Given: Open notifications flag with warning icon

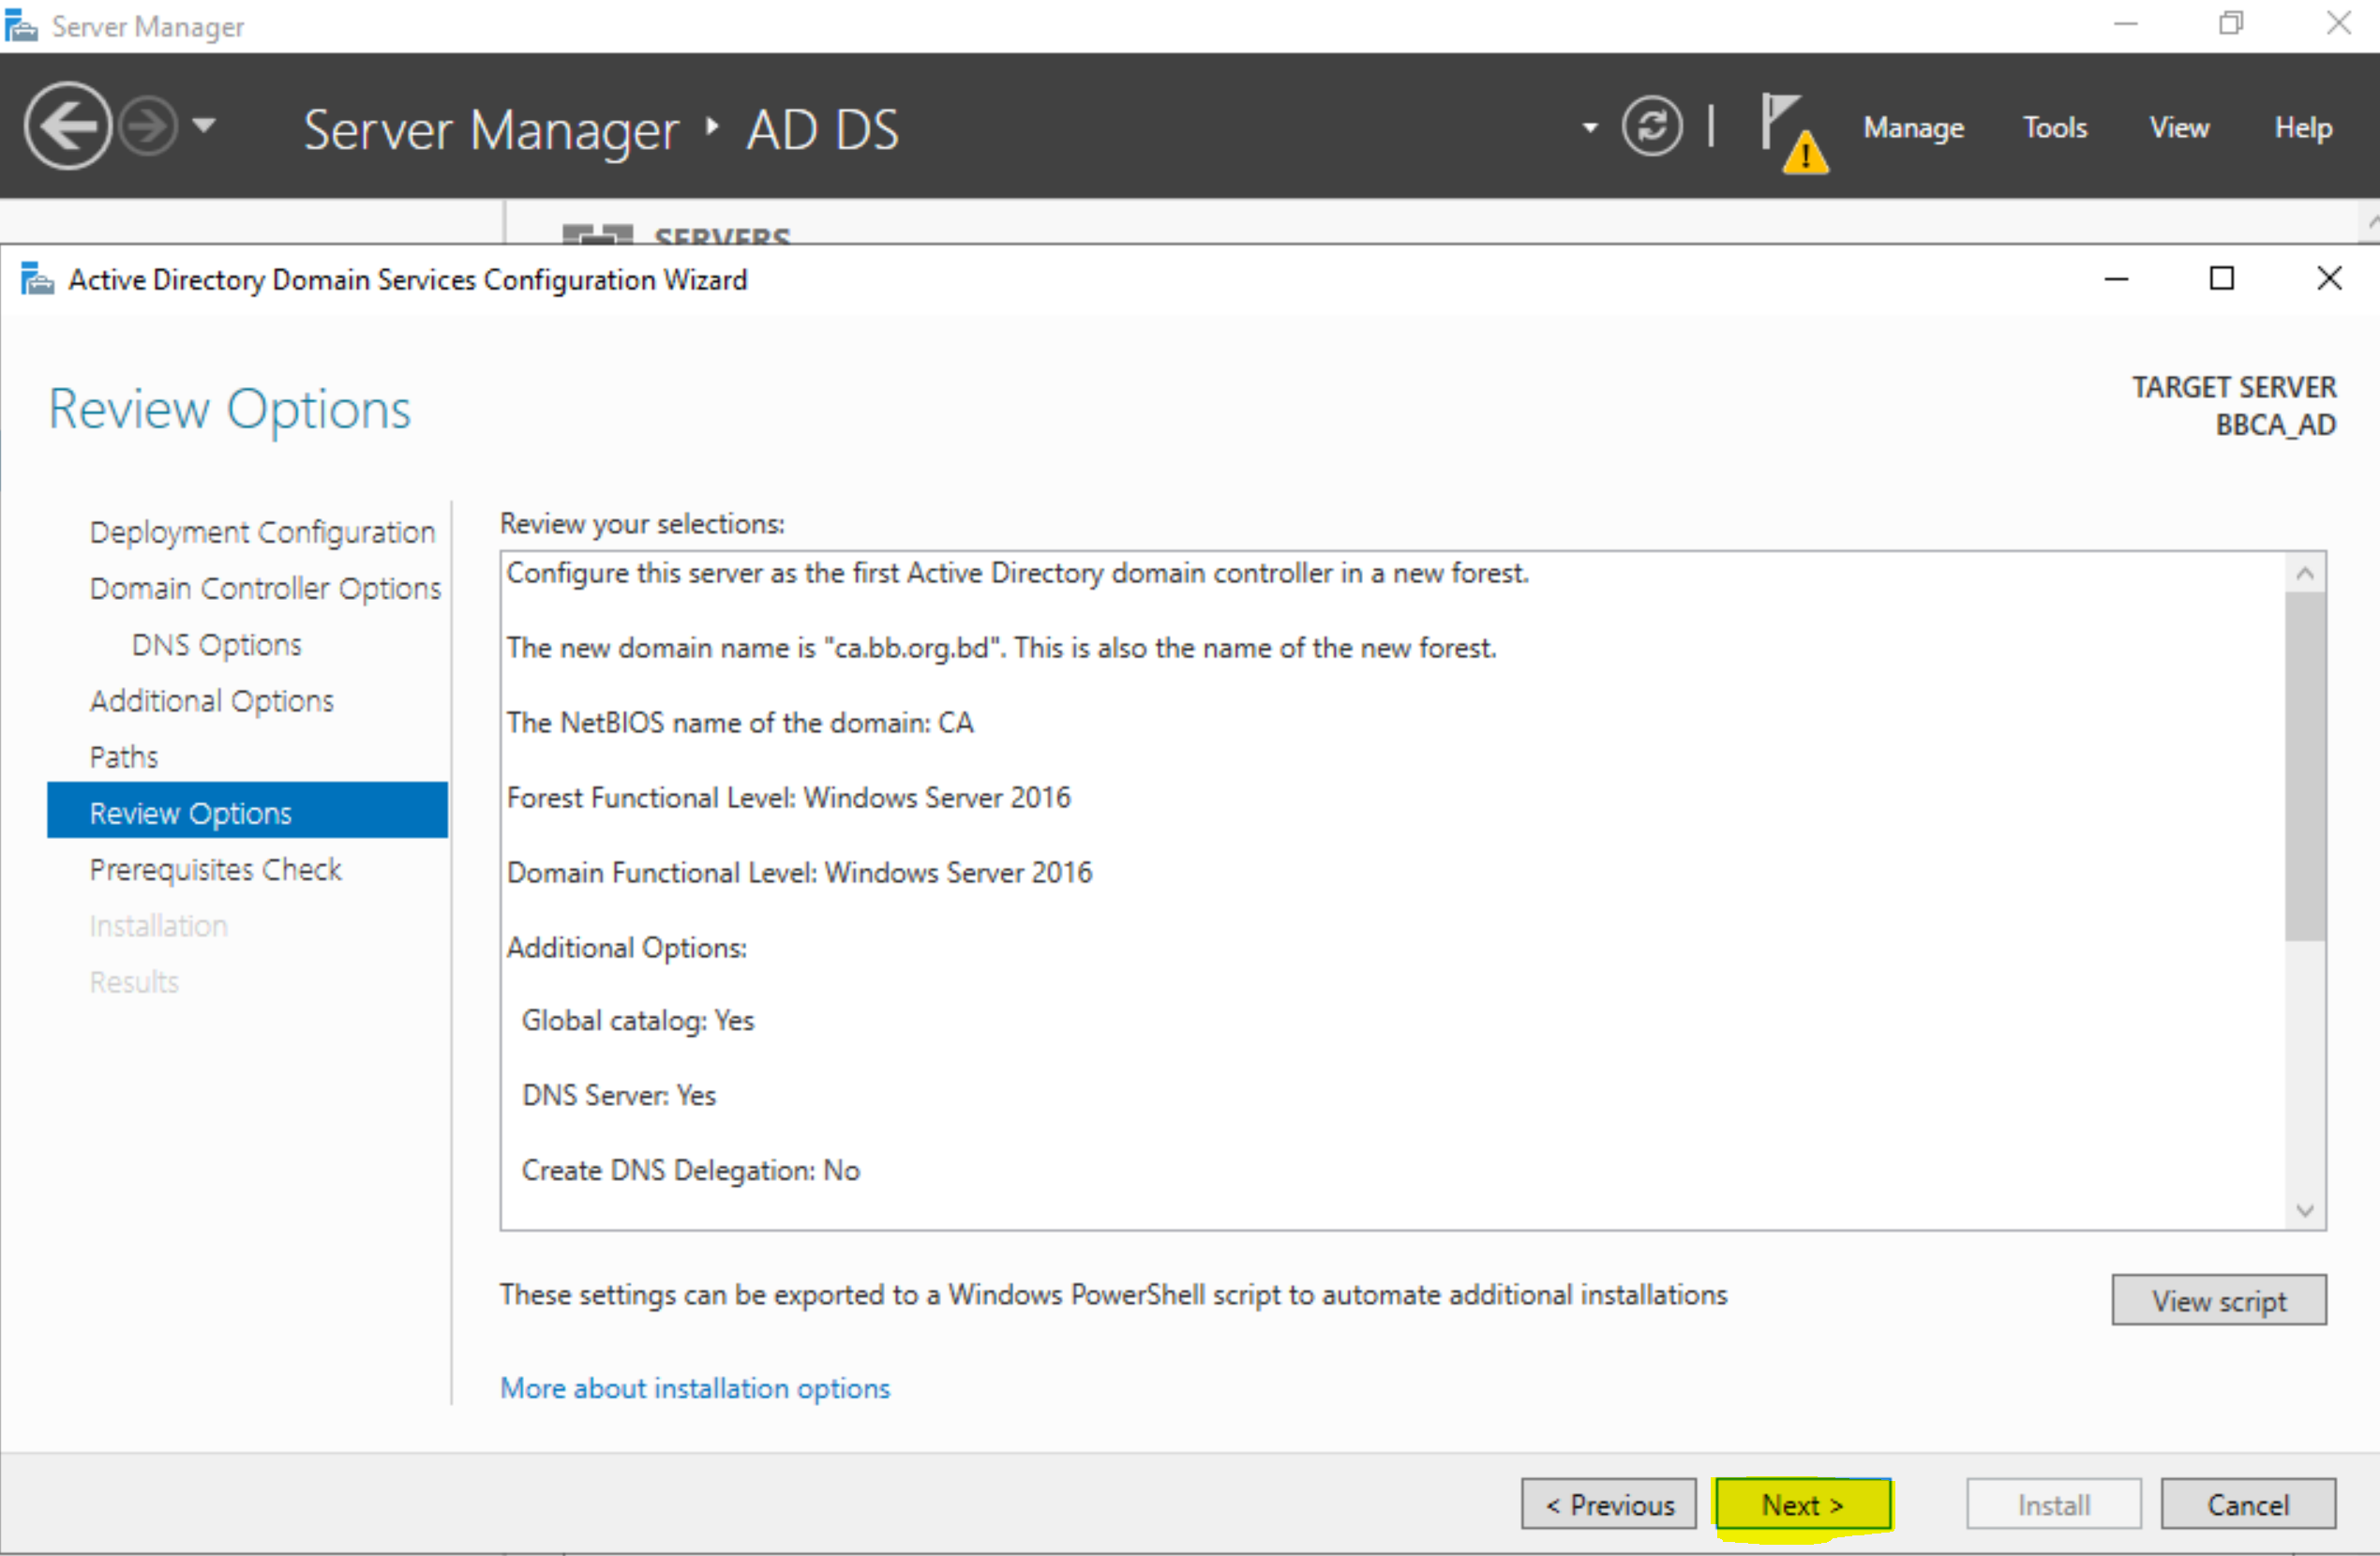Looking at the screenshot, I should point(1794,133).
